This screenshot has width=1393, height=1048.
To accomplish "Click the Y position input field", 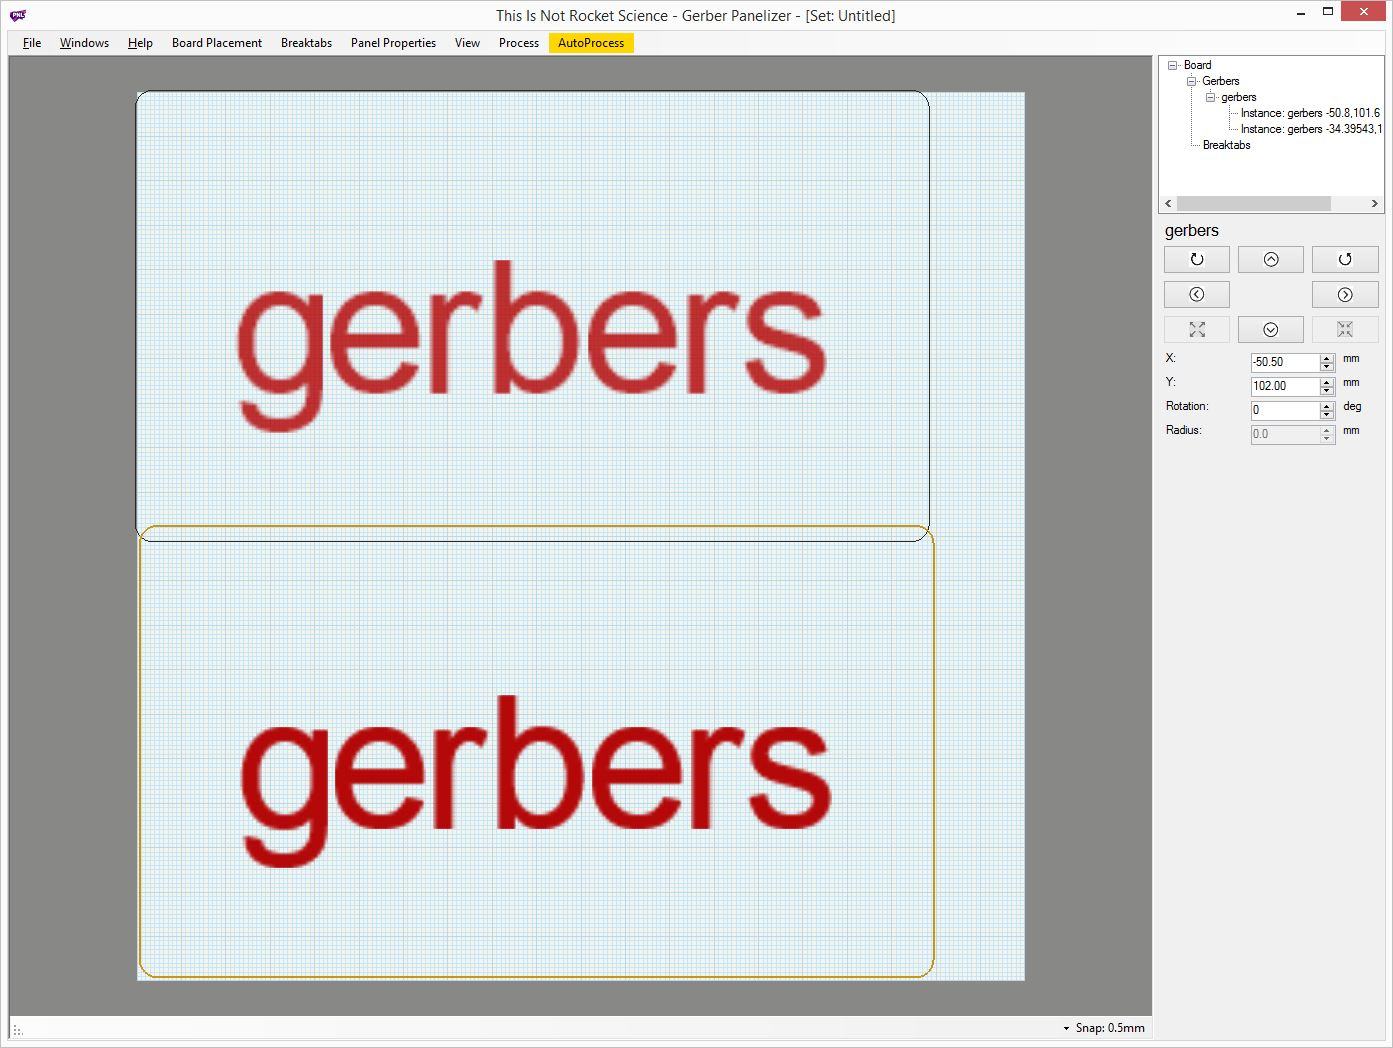I will pyautogui.click(x=1285, y=386).
